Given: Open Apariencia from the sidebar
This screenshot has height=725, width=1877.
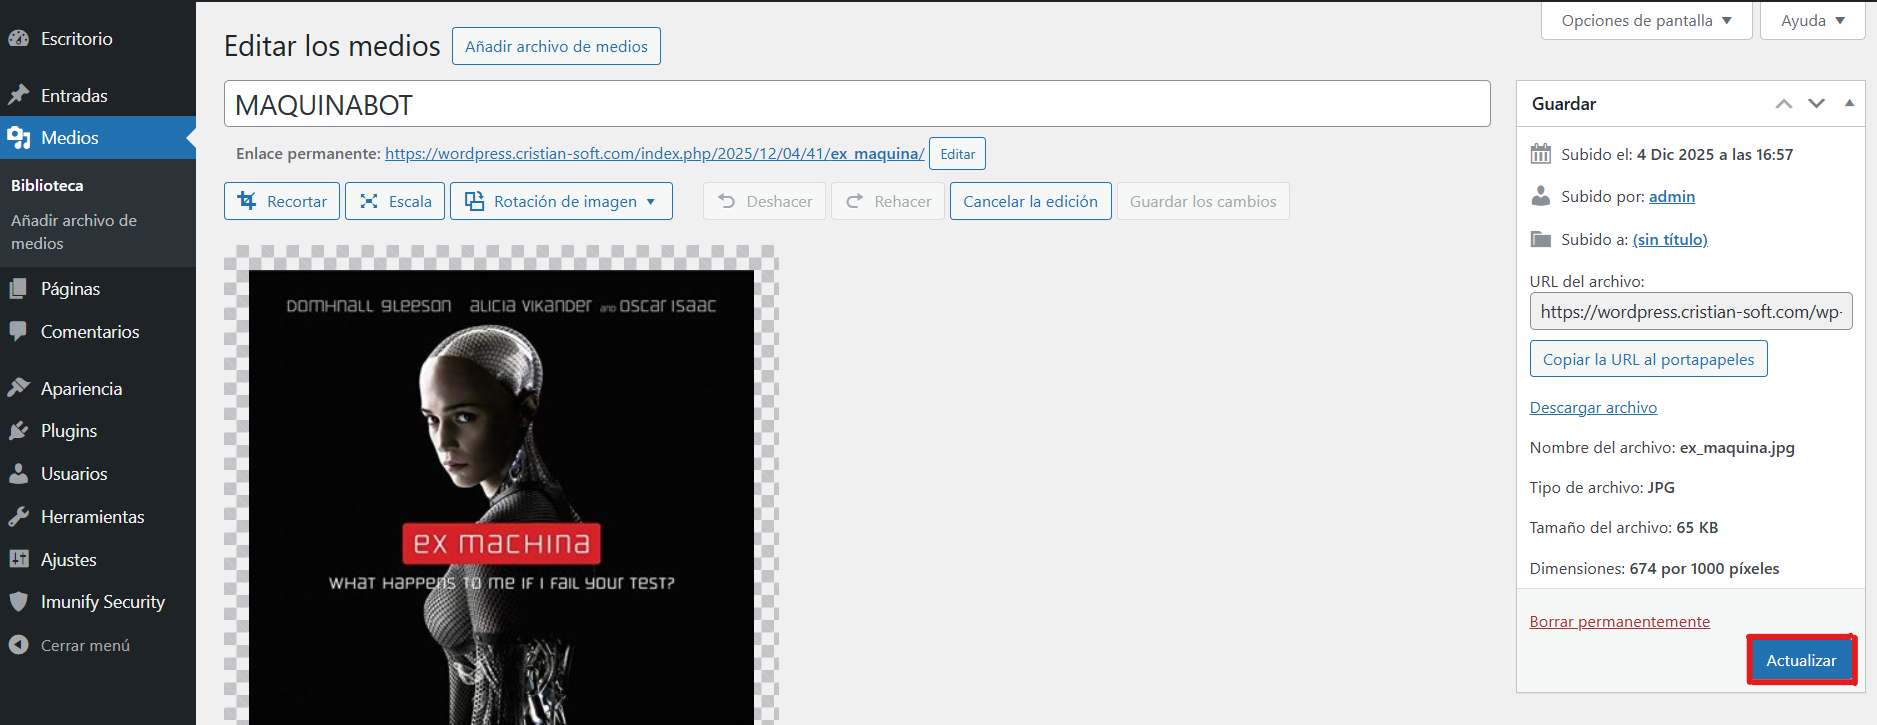Looking at the screenshot, I should pyautogui.click(x=81, y=389).
